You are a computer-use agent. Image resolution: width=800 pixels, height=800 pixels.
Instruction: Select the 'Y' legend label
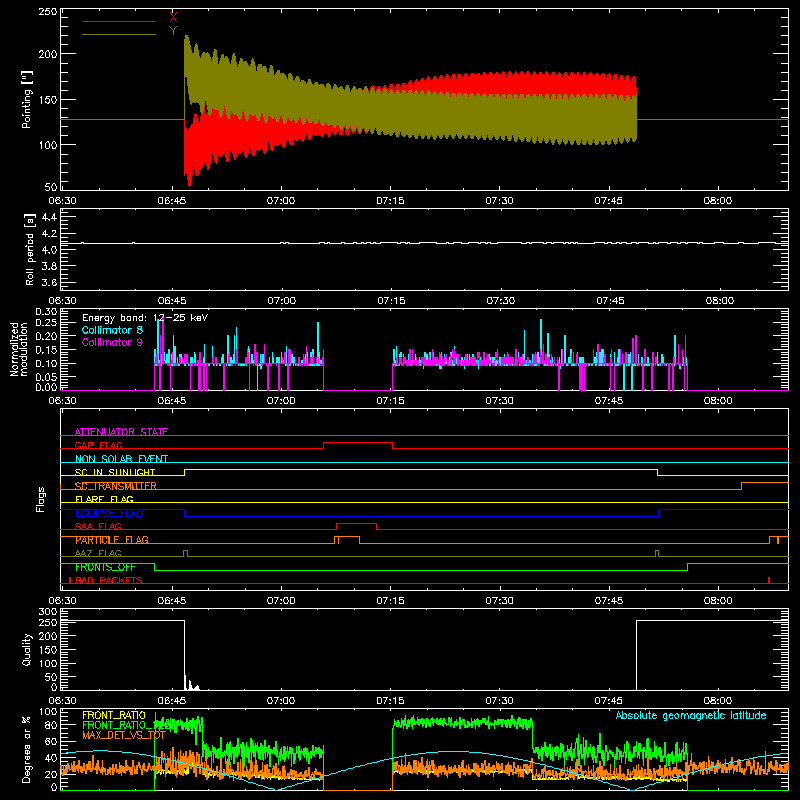[x=173, y=31]
